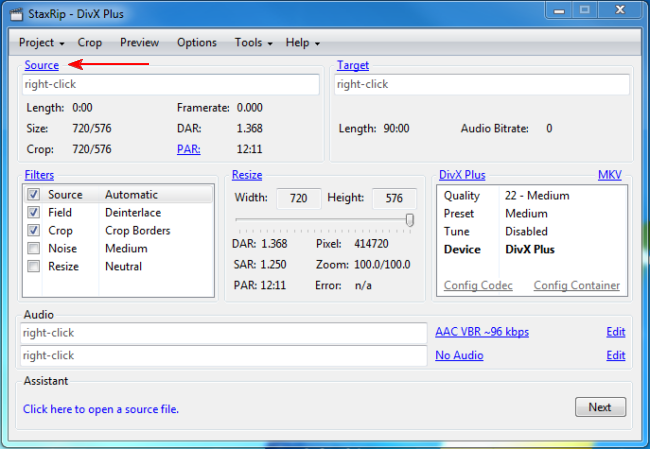Open the Help dropdown menu
This screenshot has height=449, width=650.
coord(302,43)
